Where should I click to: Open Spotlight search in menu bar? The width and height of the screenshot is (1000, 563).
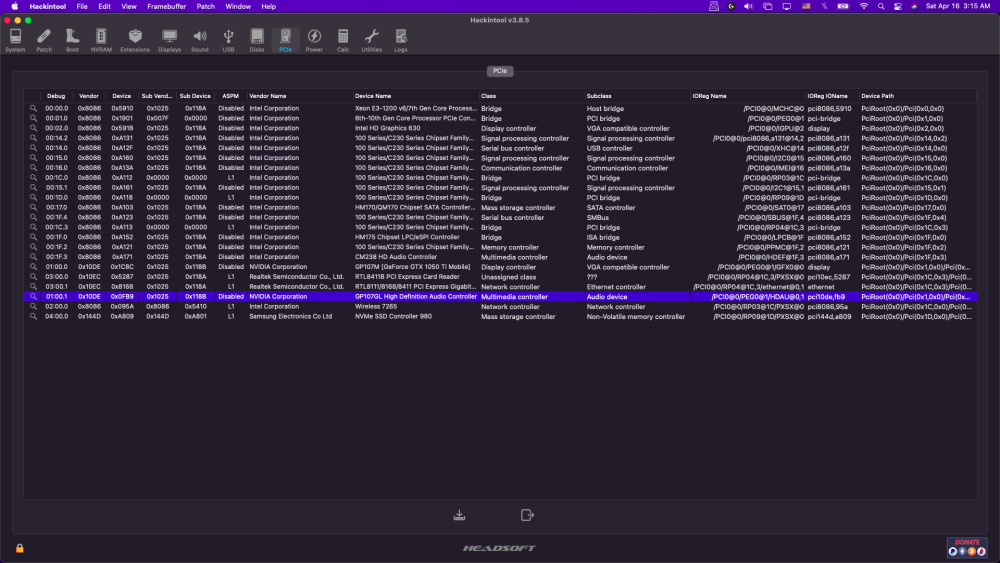pos(881,6)
